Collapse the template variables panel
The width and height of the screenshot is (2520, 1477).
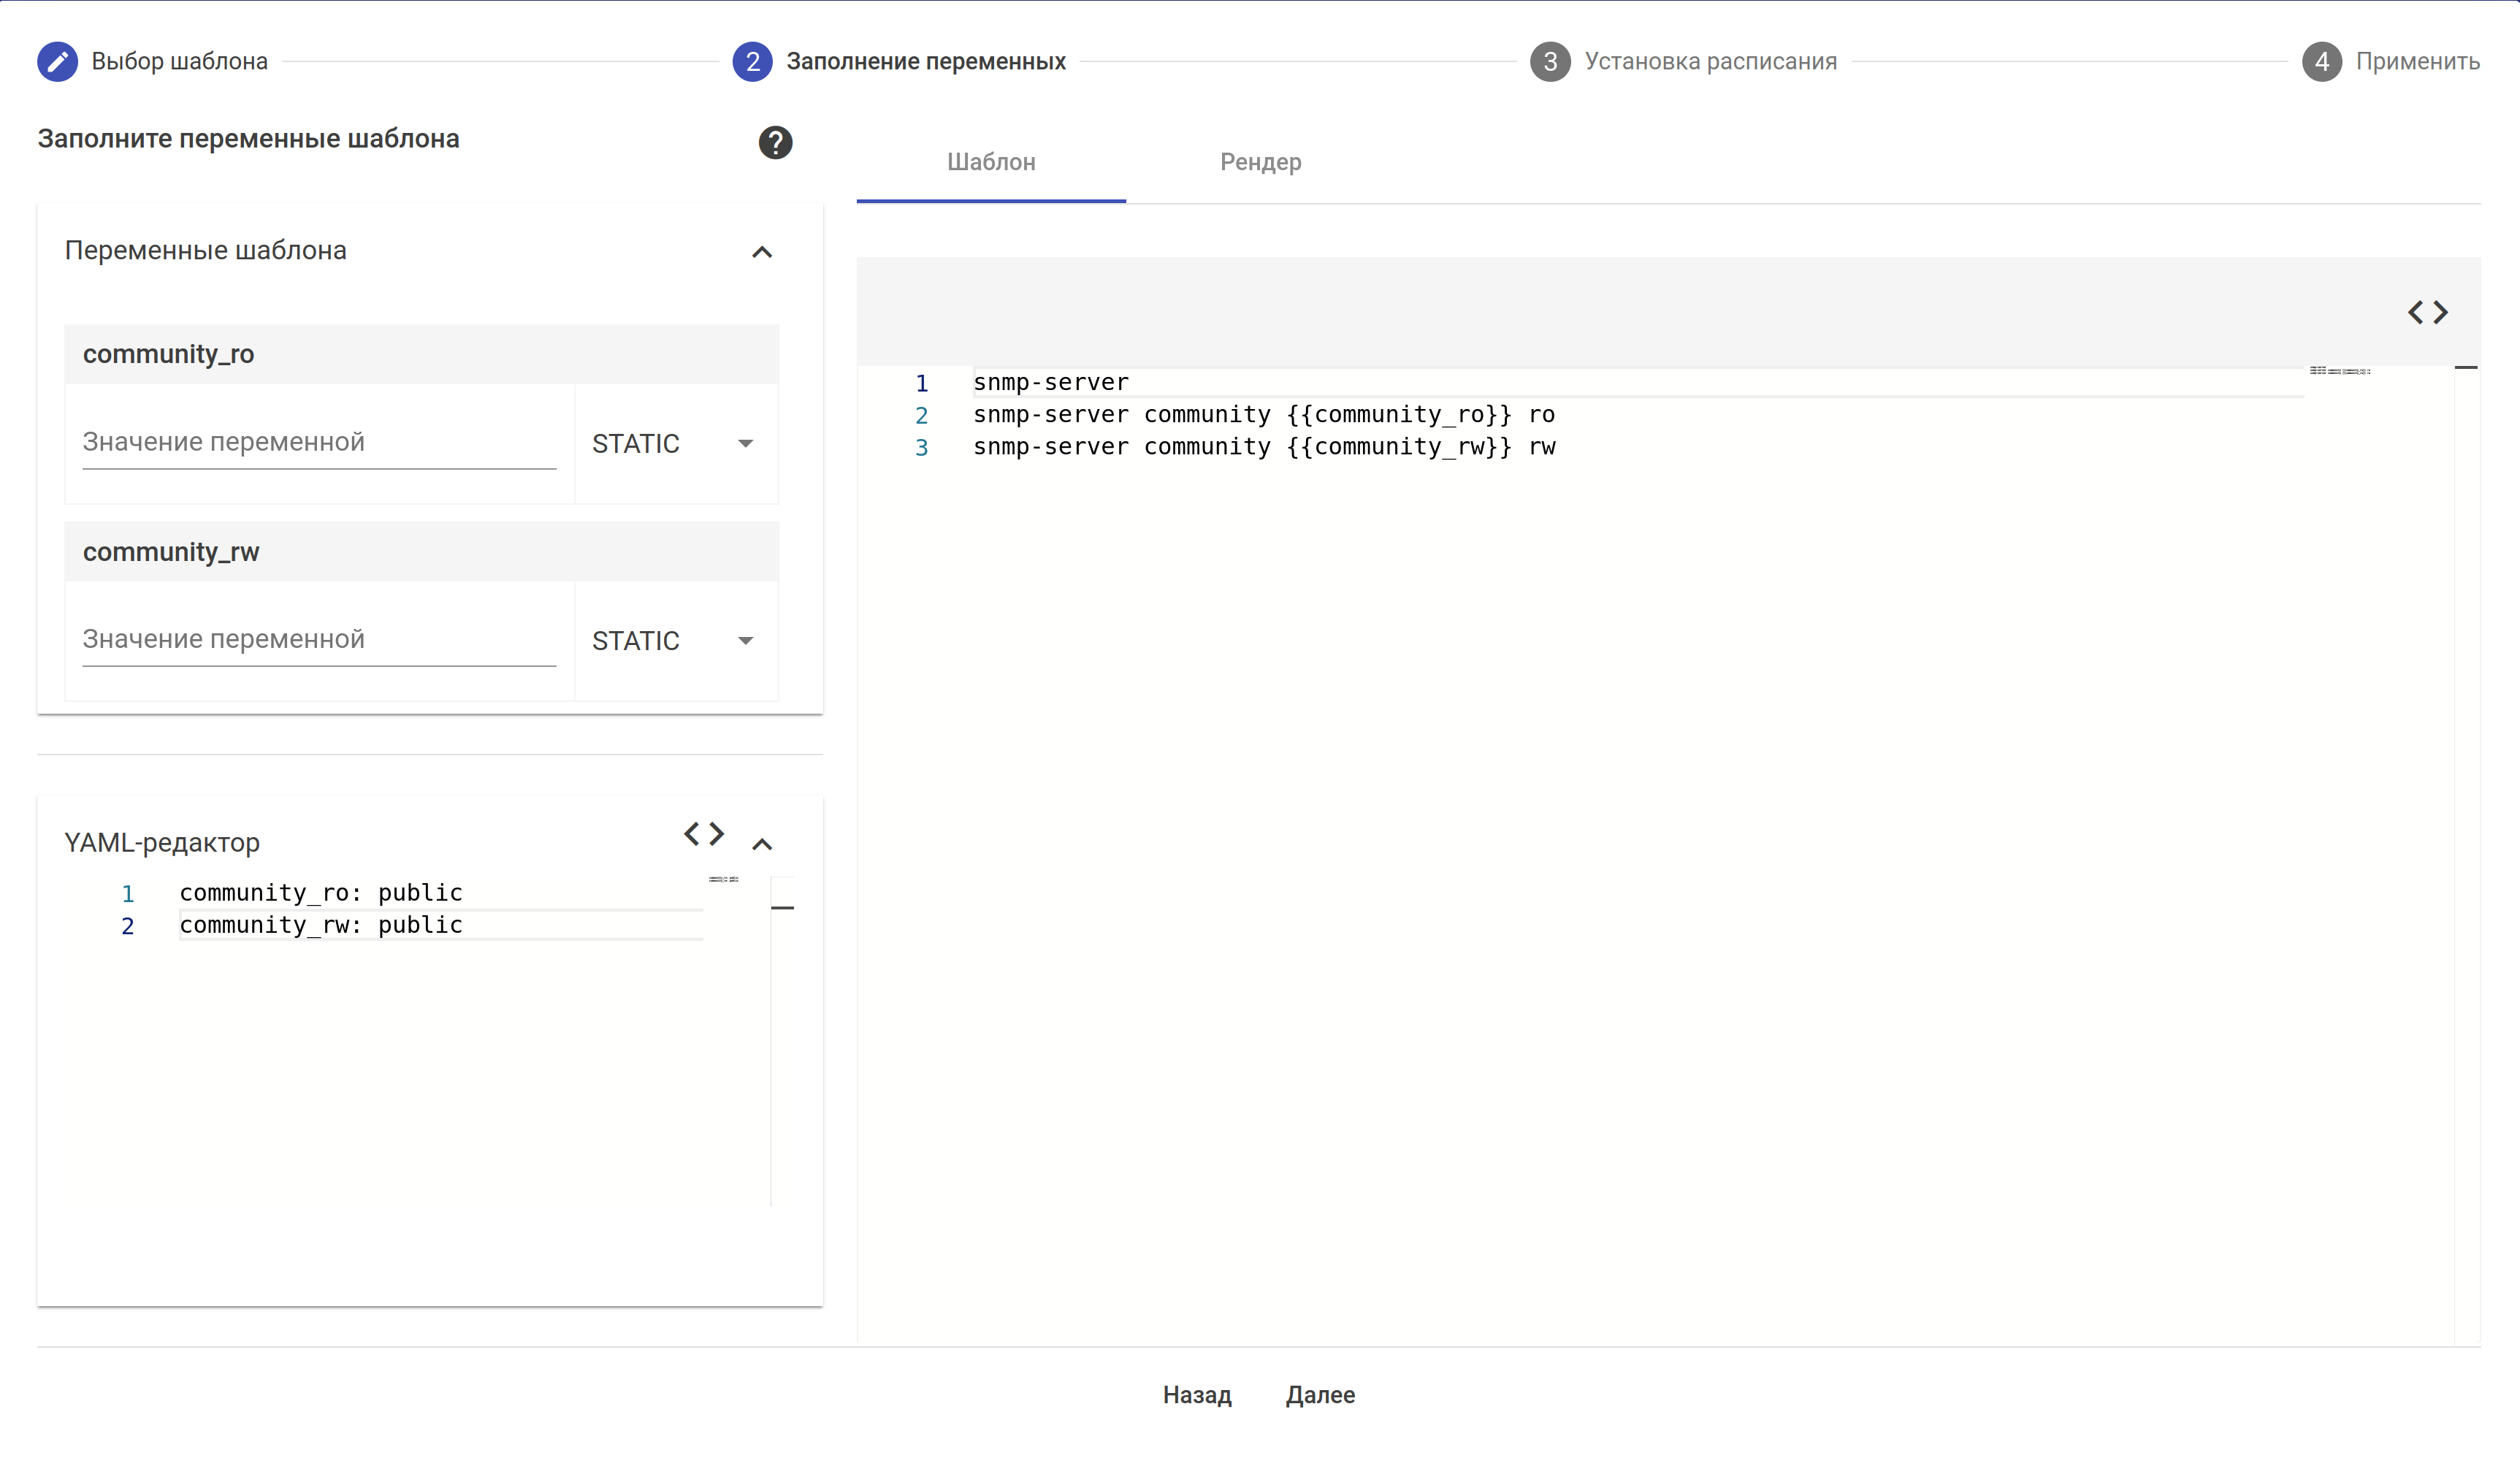point(762,252)
